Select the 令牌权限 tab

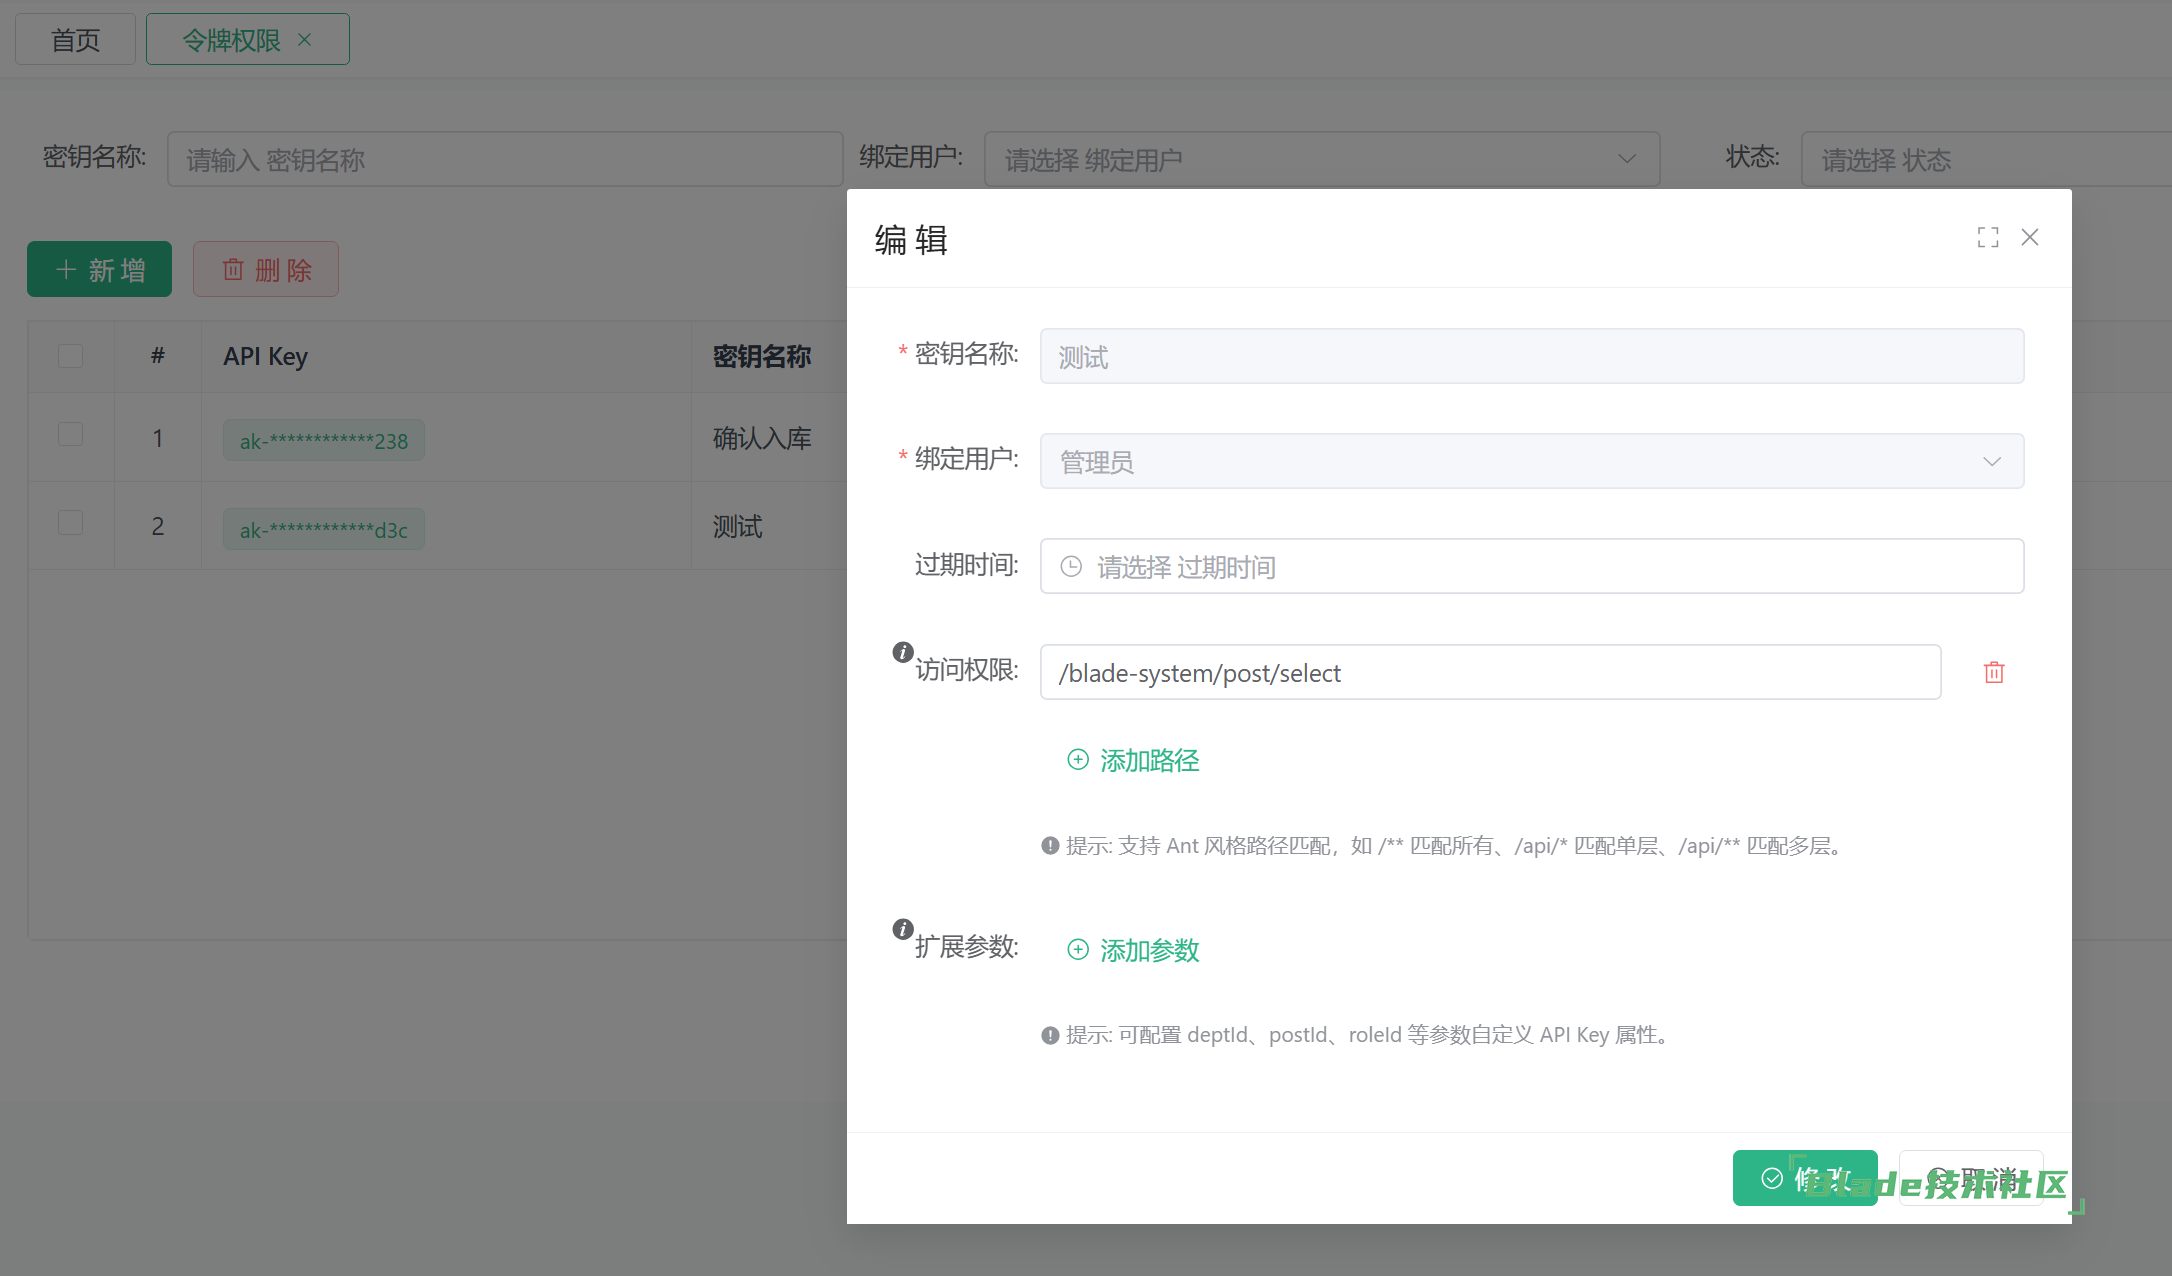click(x=231, y=40)
